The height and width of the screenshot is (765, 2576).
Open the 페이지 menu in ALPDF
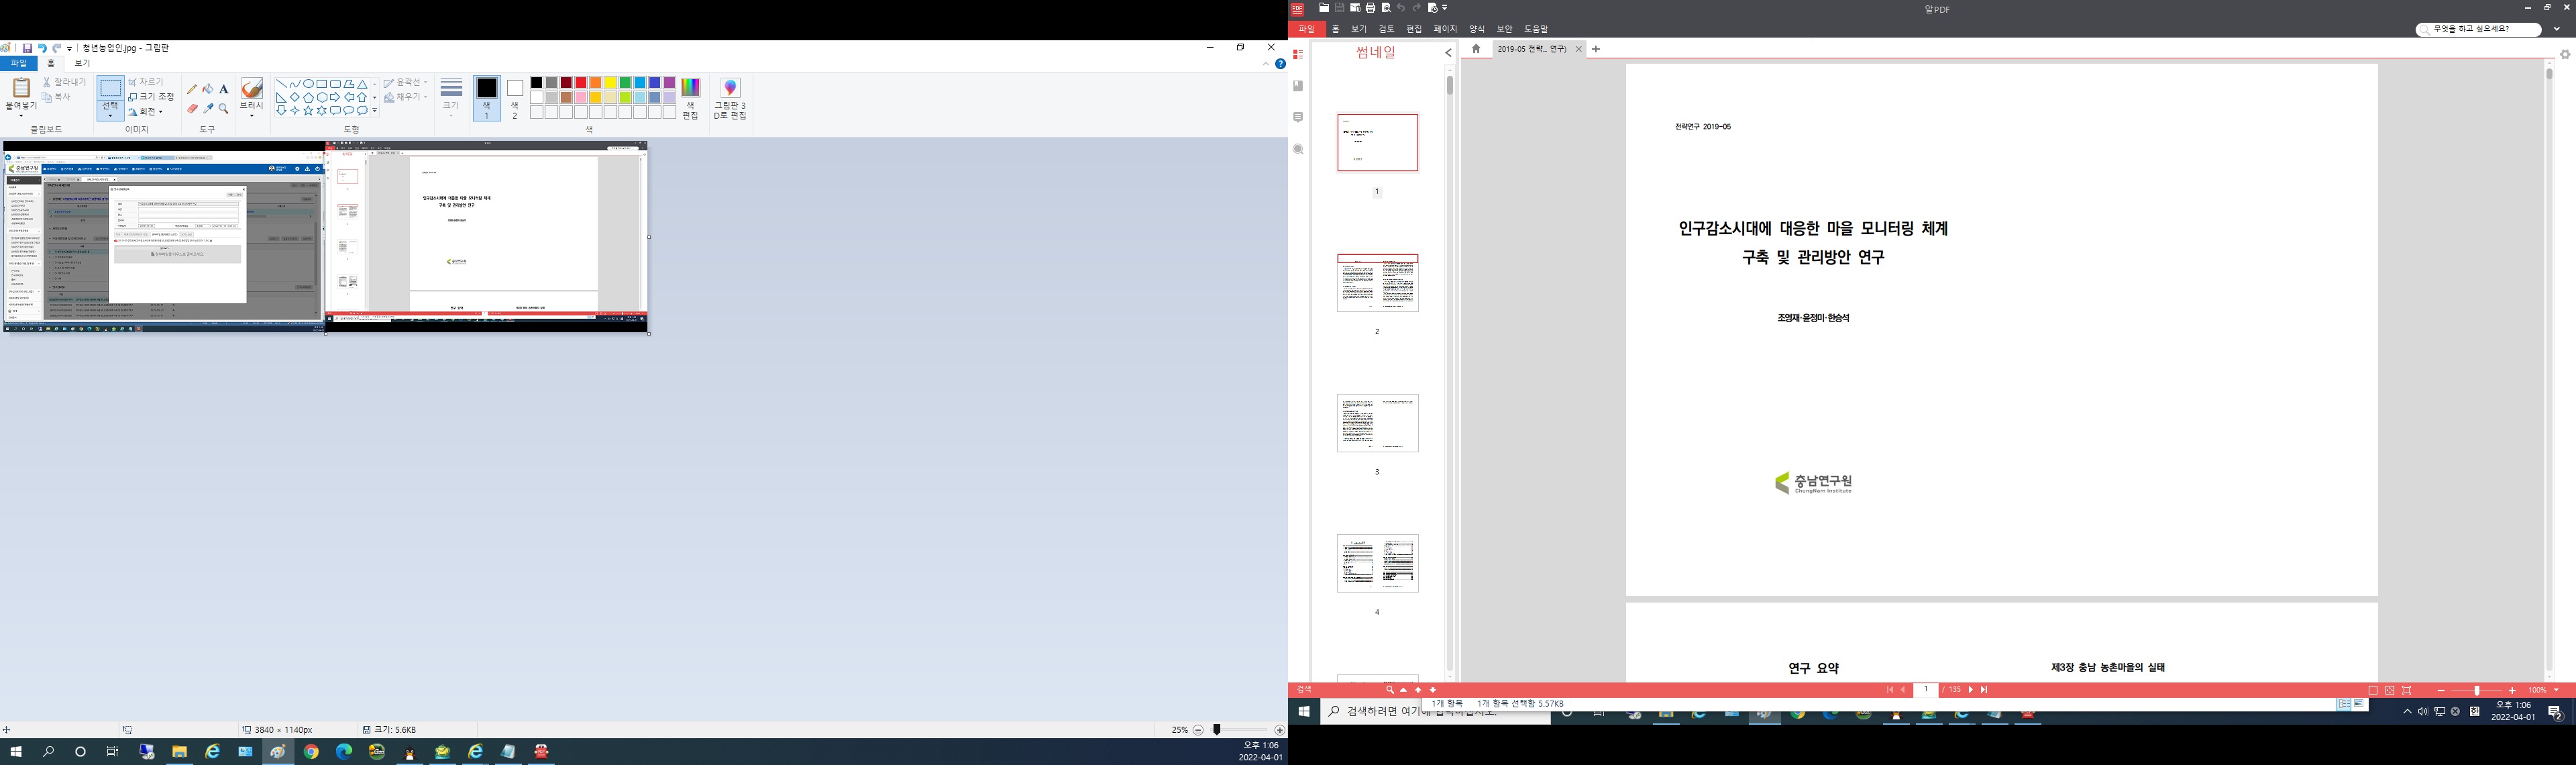1444,29
